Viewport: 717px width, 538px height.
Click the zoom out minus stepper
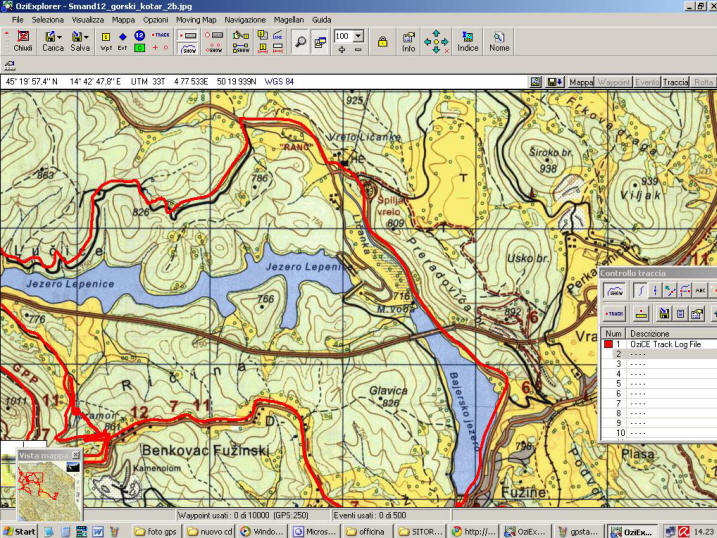tap(358, 48)
